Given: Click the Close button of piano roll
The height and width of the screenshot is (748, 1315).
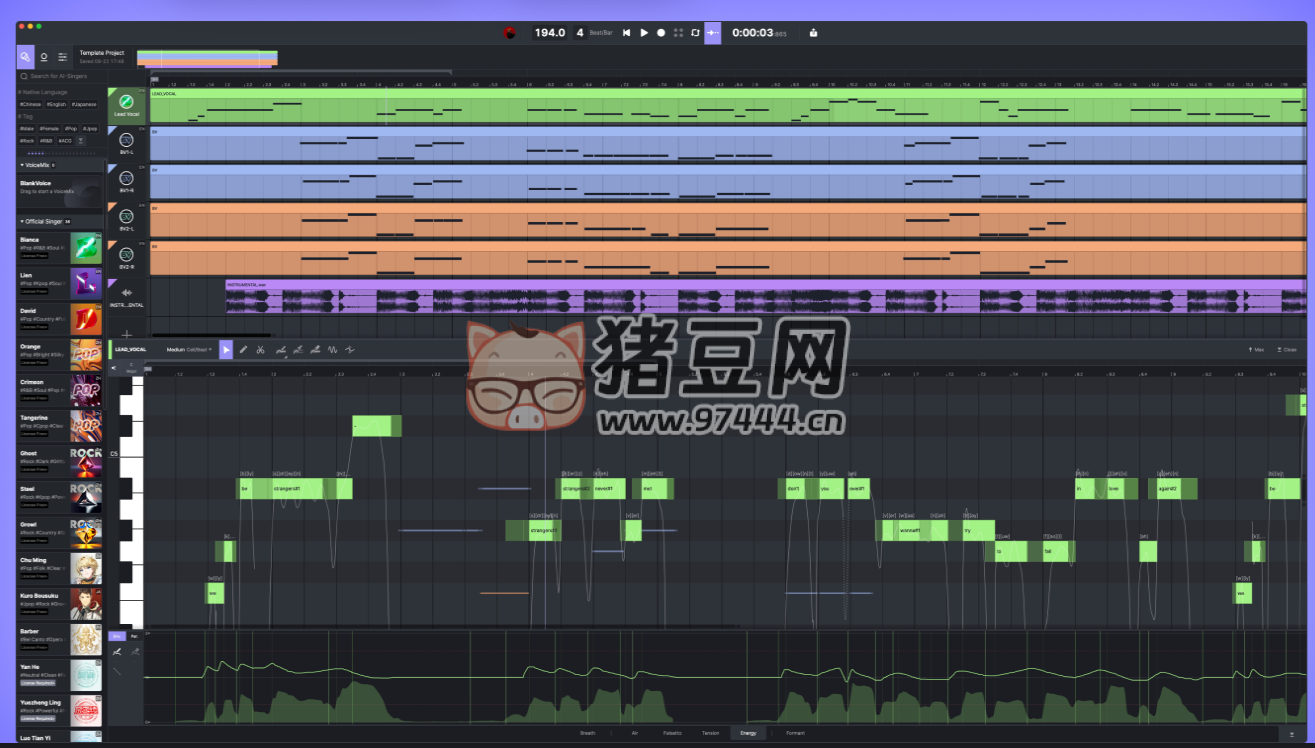Looking at the screenshot, I should tap(1286, 350).
